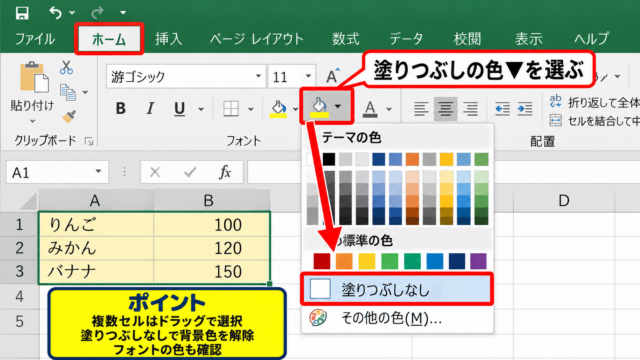Click the Increase Font Size icon

333,76
